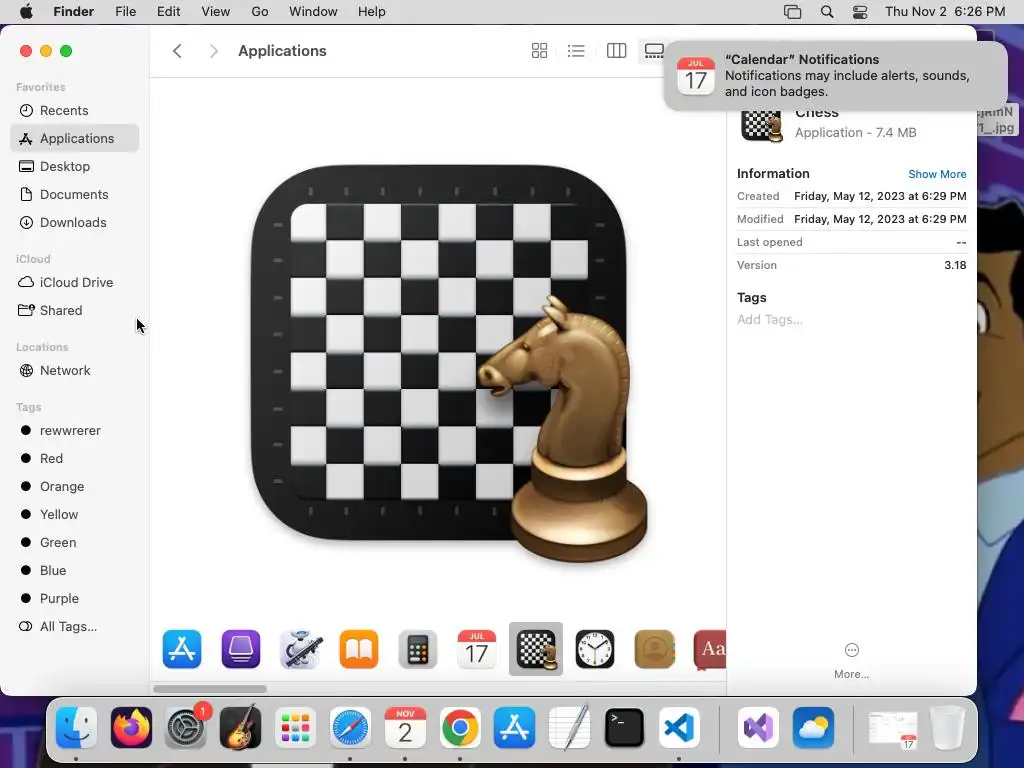
Task: Select Applications in the sidebar
Action: 74,138
